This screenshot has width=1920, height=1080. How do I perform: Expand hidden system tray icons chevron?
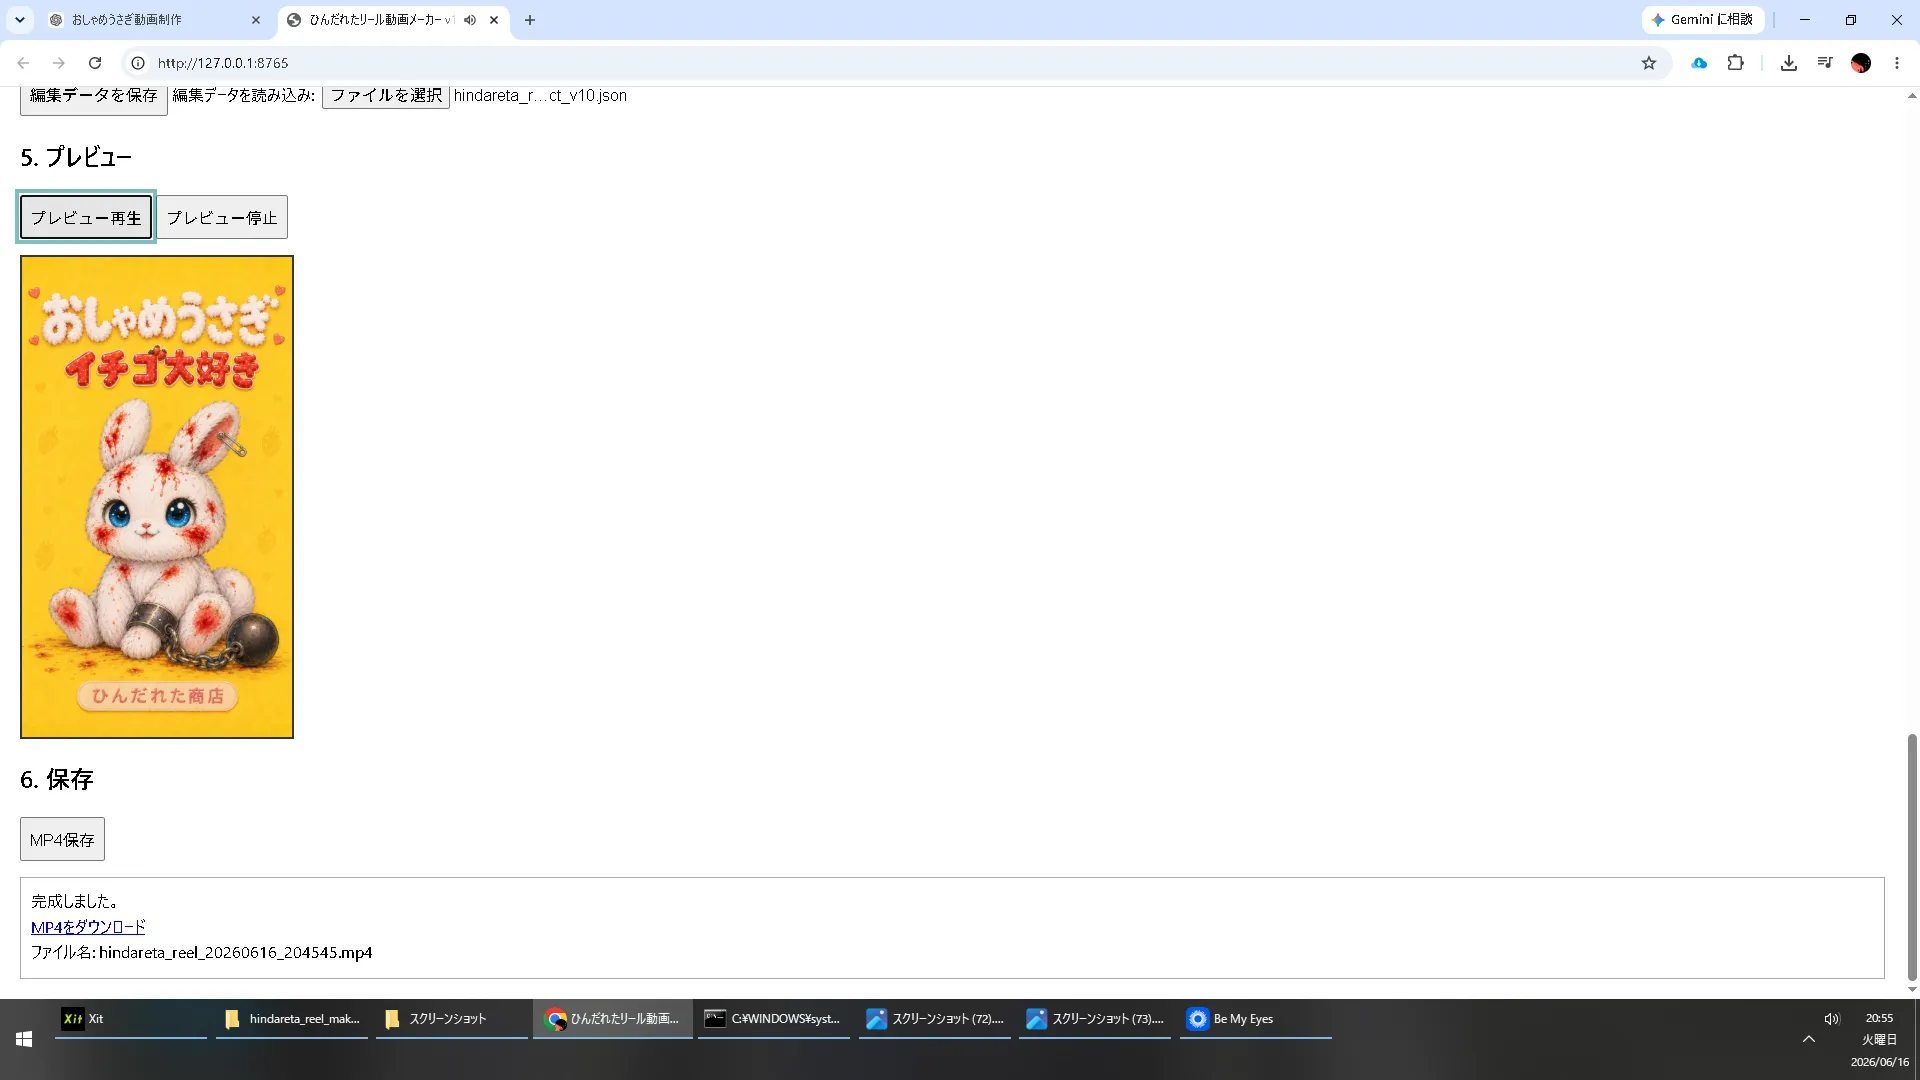point(1809,1040)
